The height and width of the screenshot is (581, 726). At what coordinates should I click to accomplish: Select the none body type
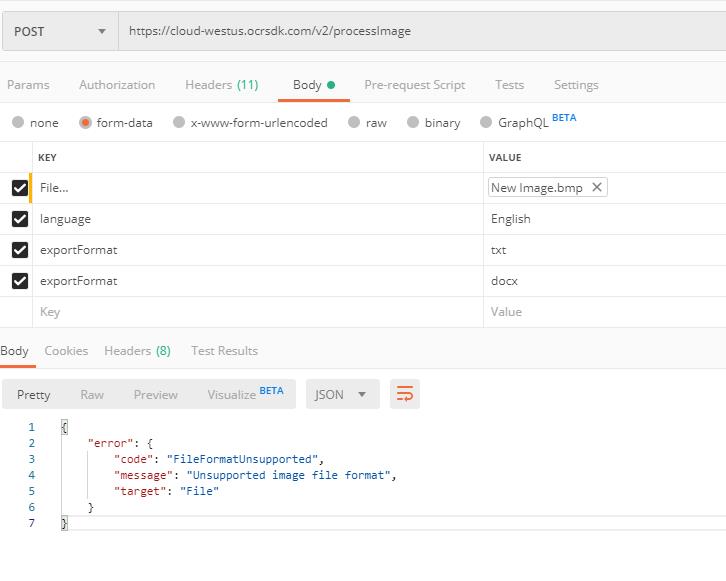pyautogui.click(x=18, y=122)
